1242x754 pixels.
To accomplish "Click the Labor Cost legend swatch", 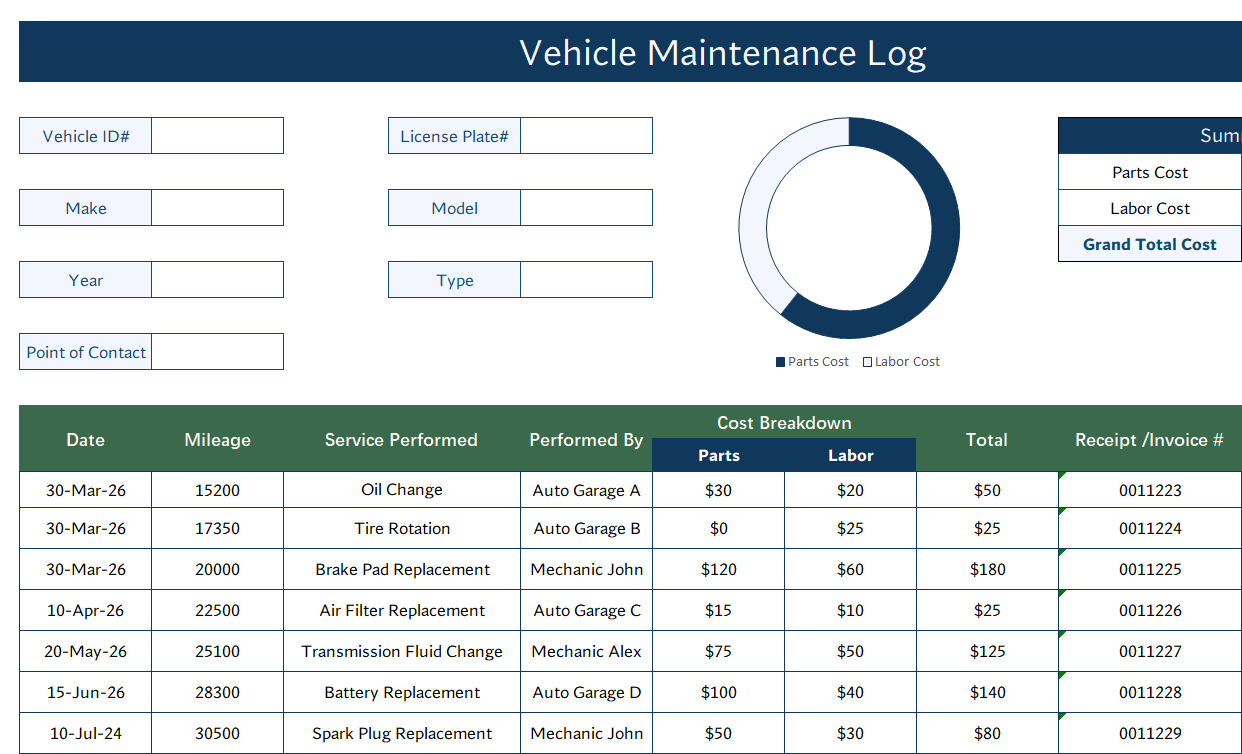I will pos(868,362).
